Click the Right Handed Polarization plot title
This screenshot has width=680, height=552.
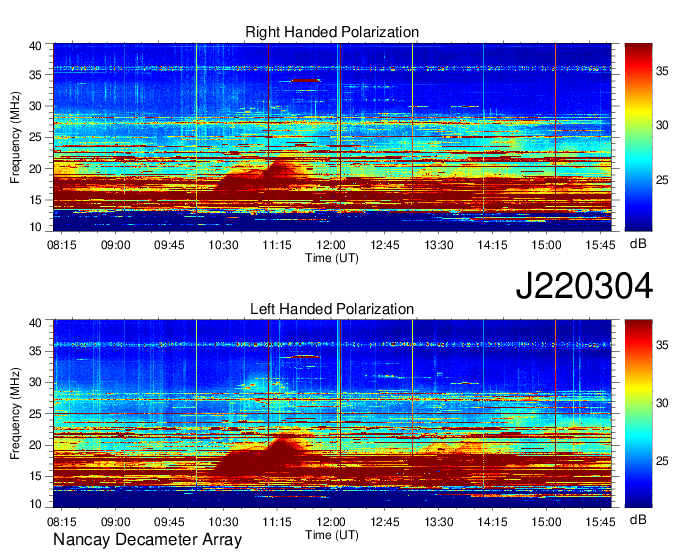pyautogui.click(x=332, y=32)
